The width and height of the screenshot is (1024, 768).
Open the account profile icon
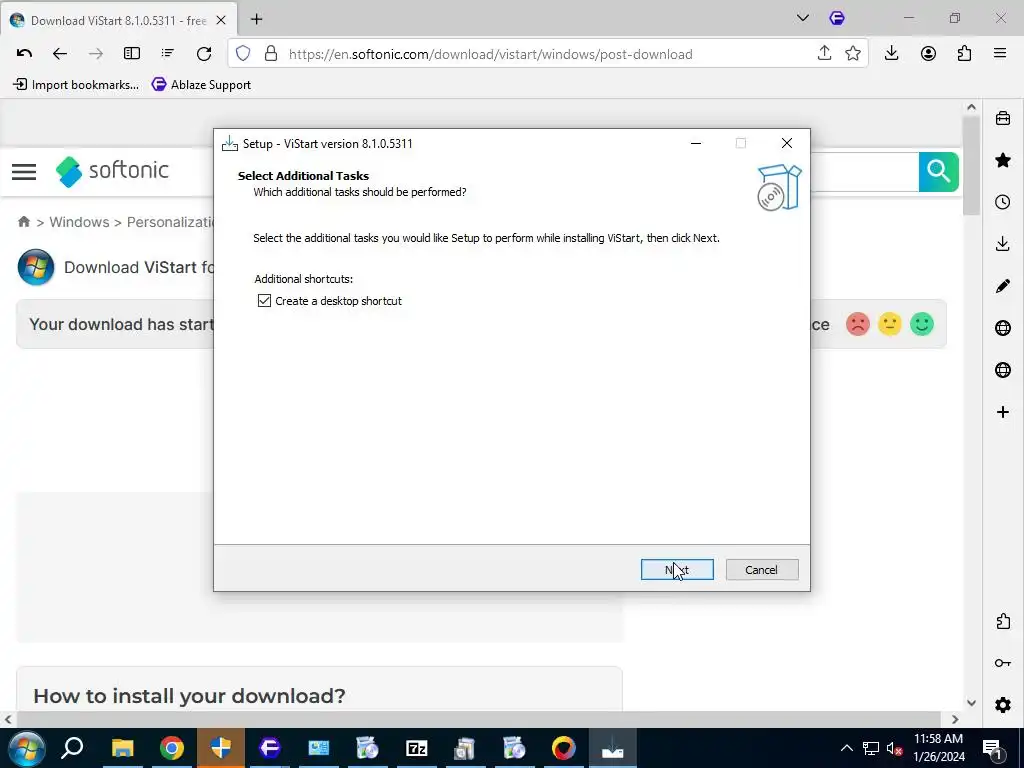point(928,54)
